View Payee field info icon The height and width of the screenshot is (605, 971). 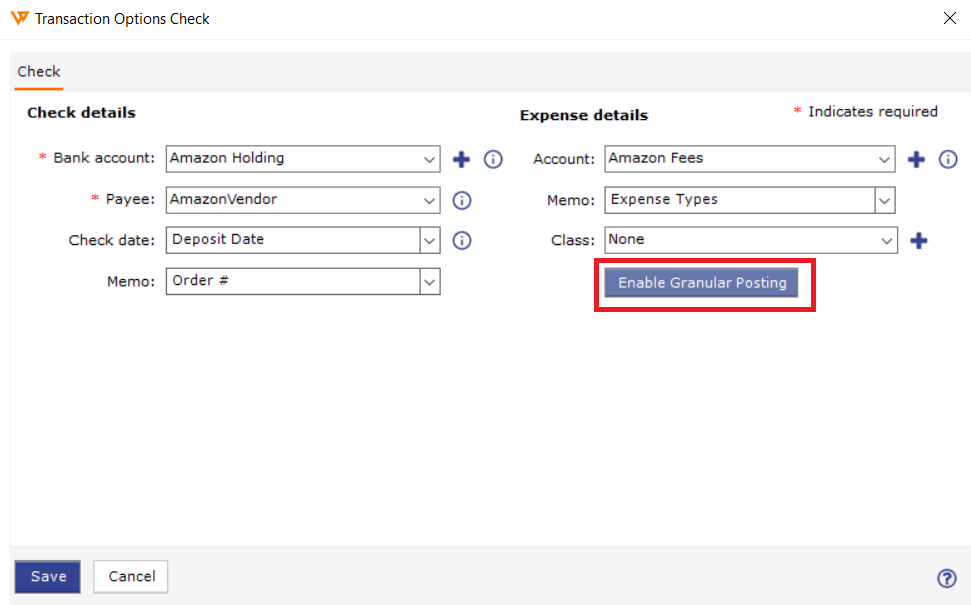[462, 200]
